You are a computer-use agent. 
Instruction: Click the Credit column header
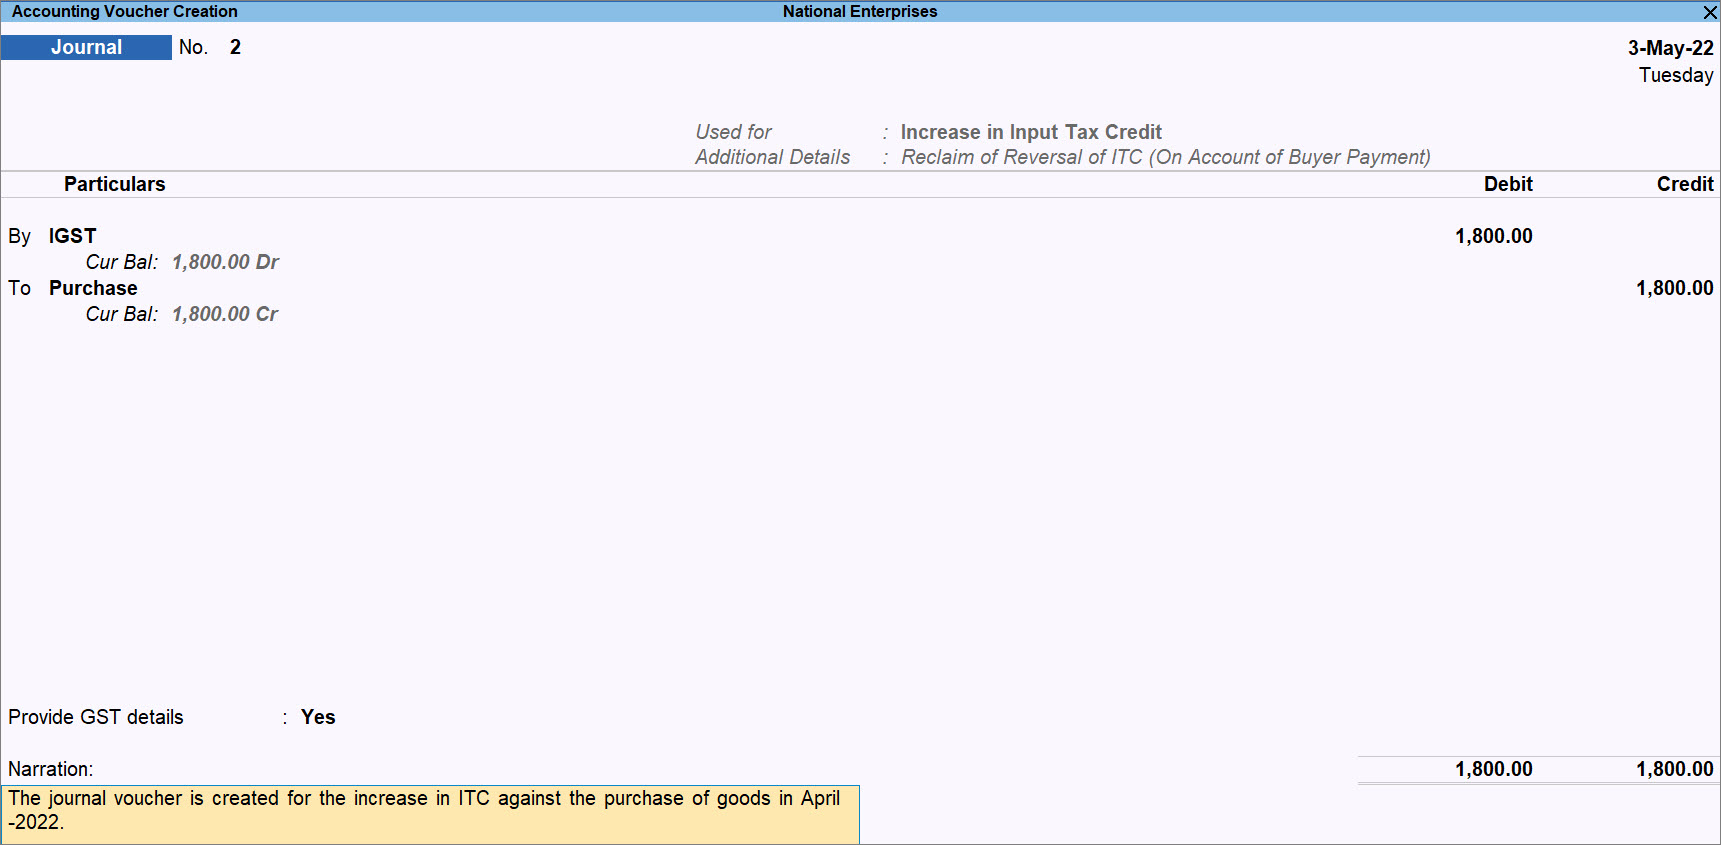point(1685,184)
